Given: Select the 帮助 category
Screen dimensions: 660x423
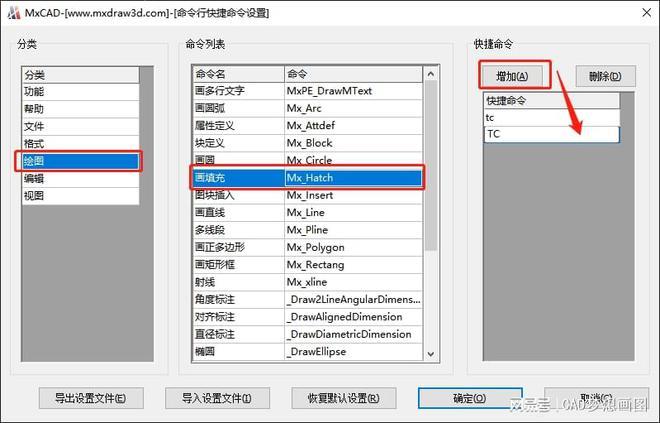Looking at the screenshot, I should click(80, 109).
